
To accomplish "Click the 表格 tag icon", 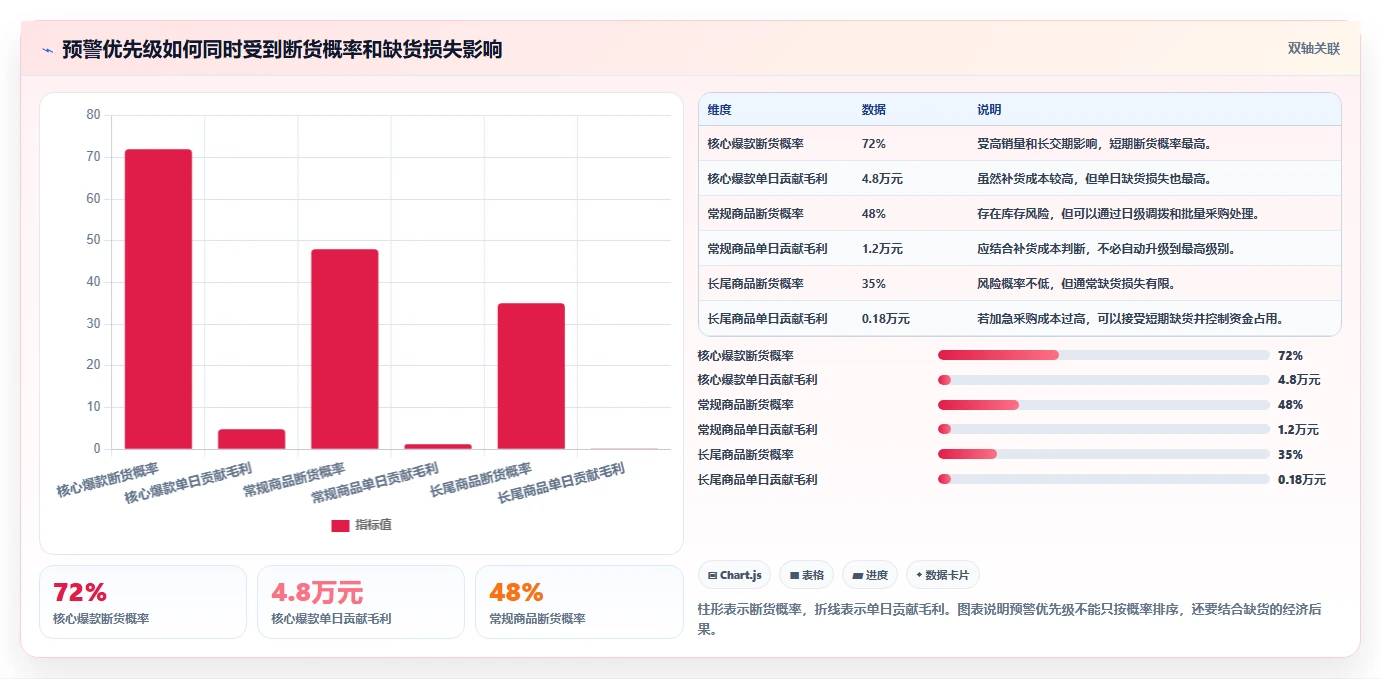I will tap(794, 575).
